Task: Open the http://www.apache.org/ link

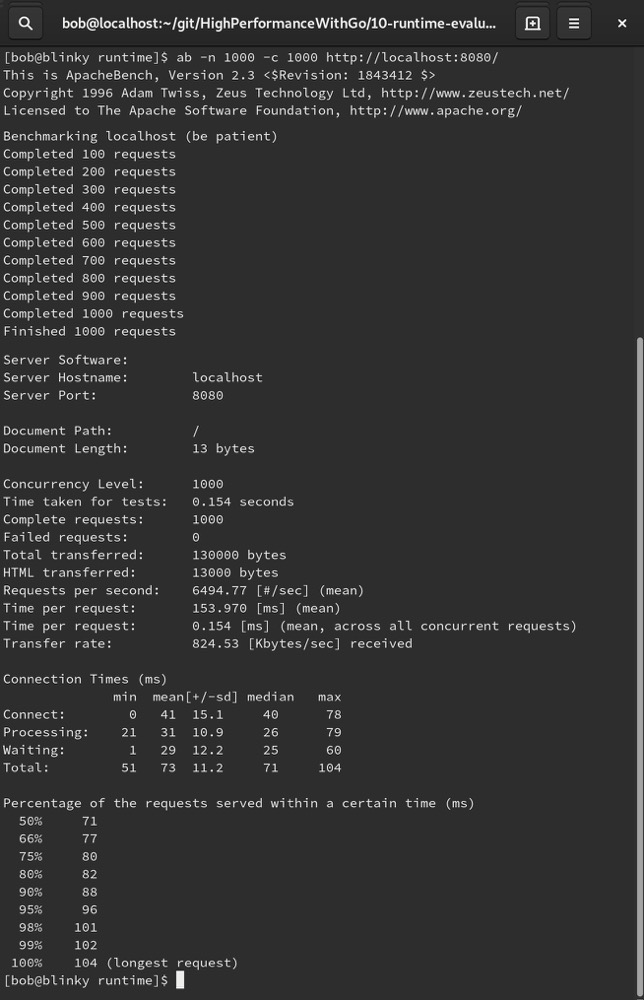Action: [x=435, y=111]
